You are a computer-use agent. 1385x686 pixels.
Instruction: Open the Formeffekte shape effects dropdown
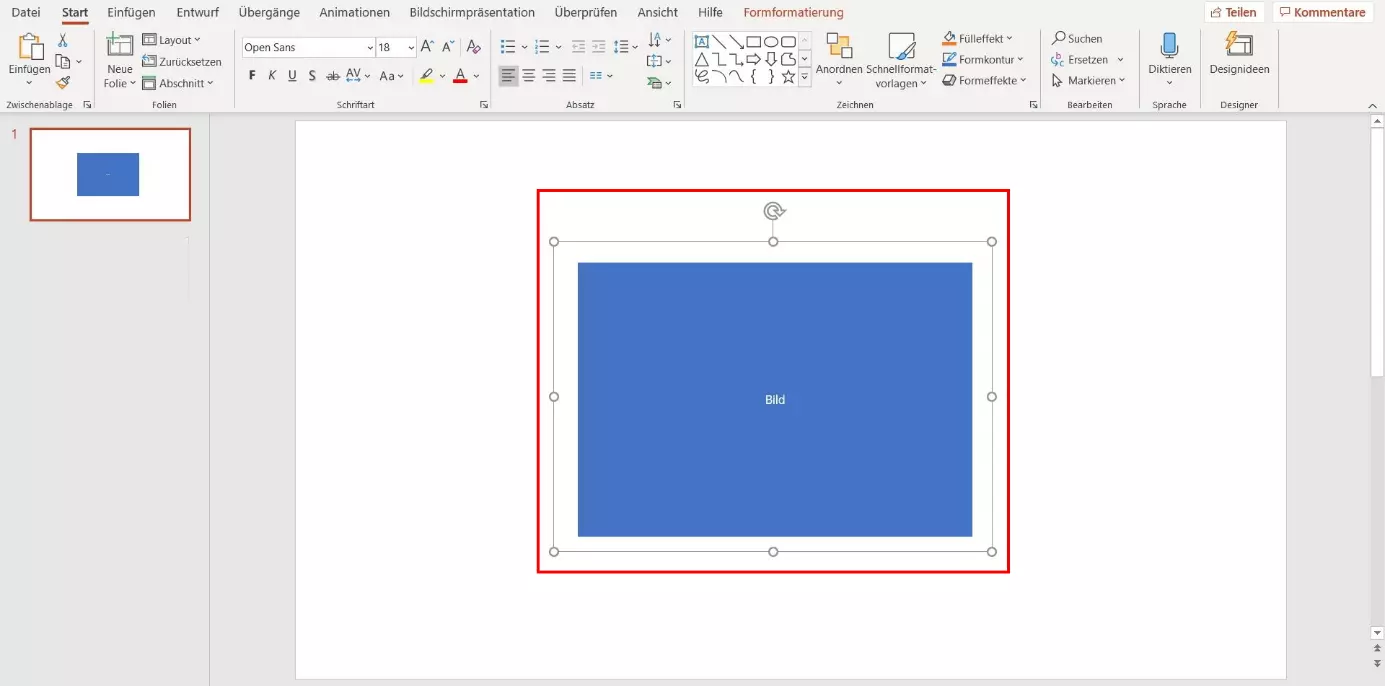tap(985, 81)
